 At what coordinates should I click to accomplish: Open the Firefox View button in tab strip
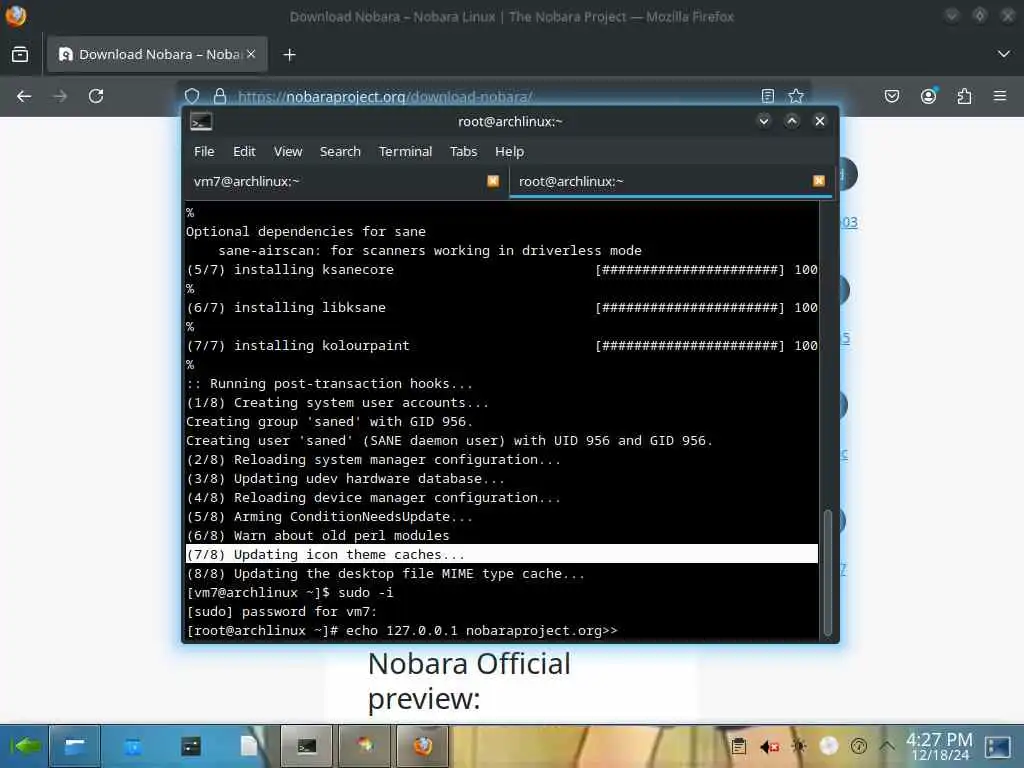click(x=20, y=55)
